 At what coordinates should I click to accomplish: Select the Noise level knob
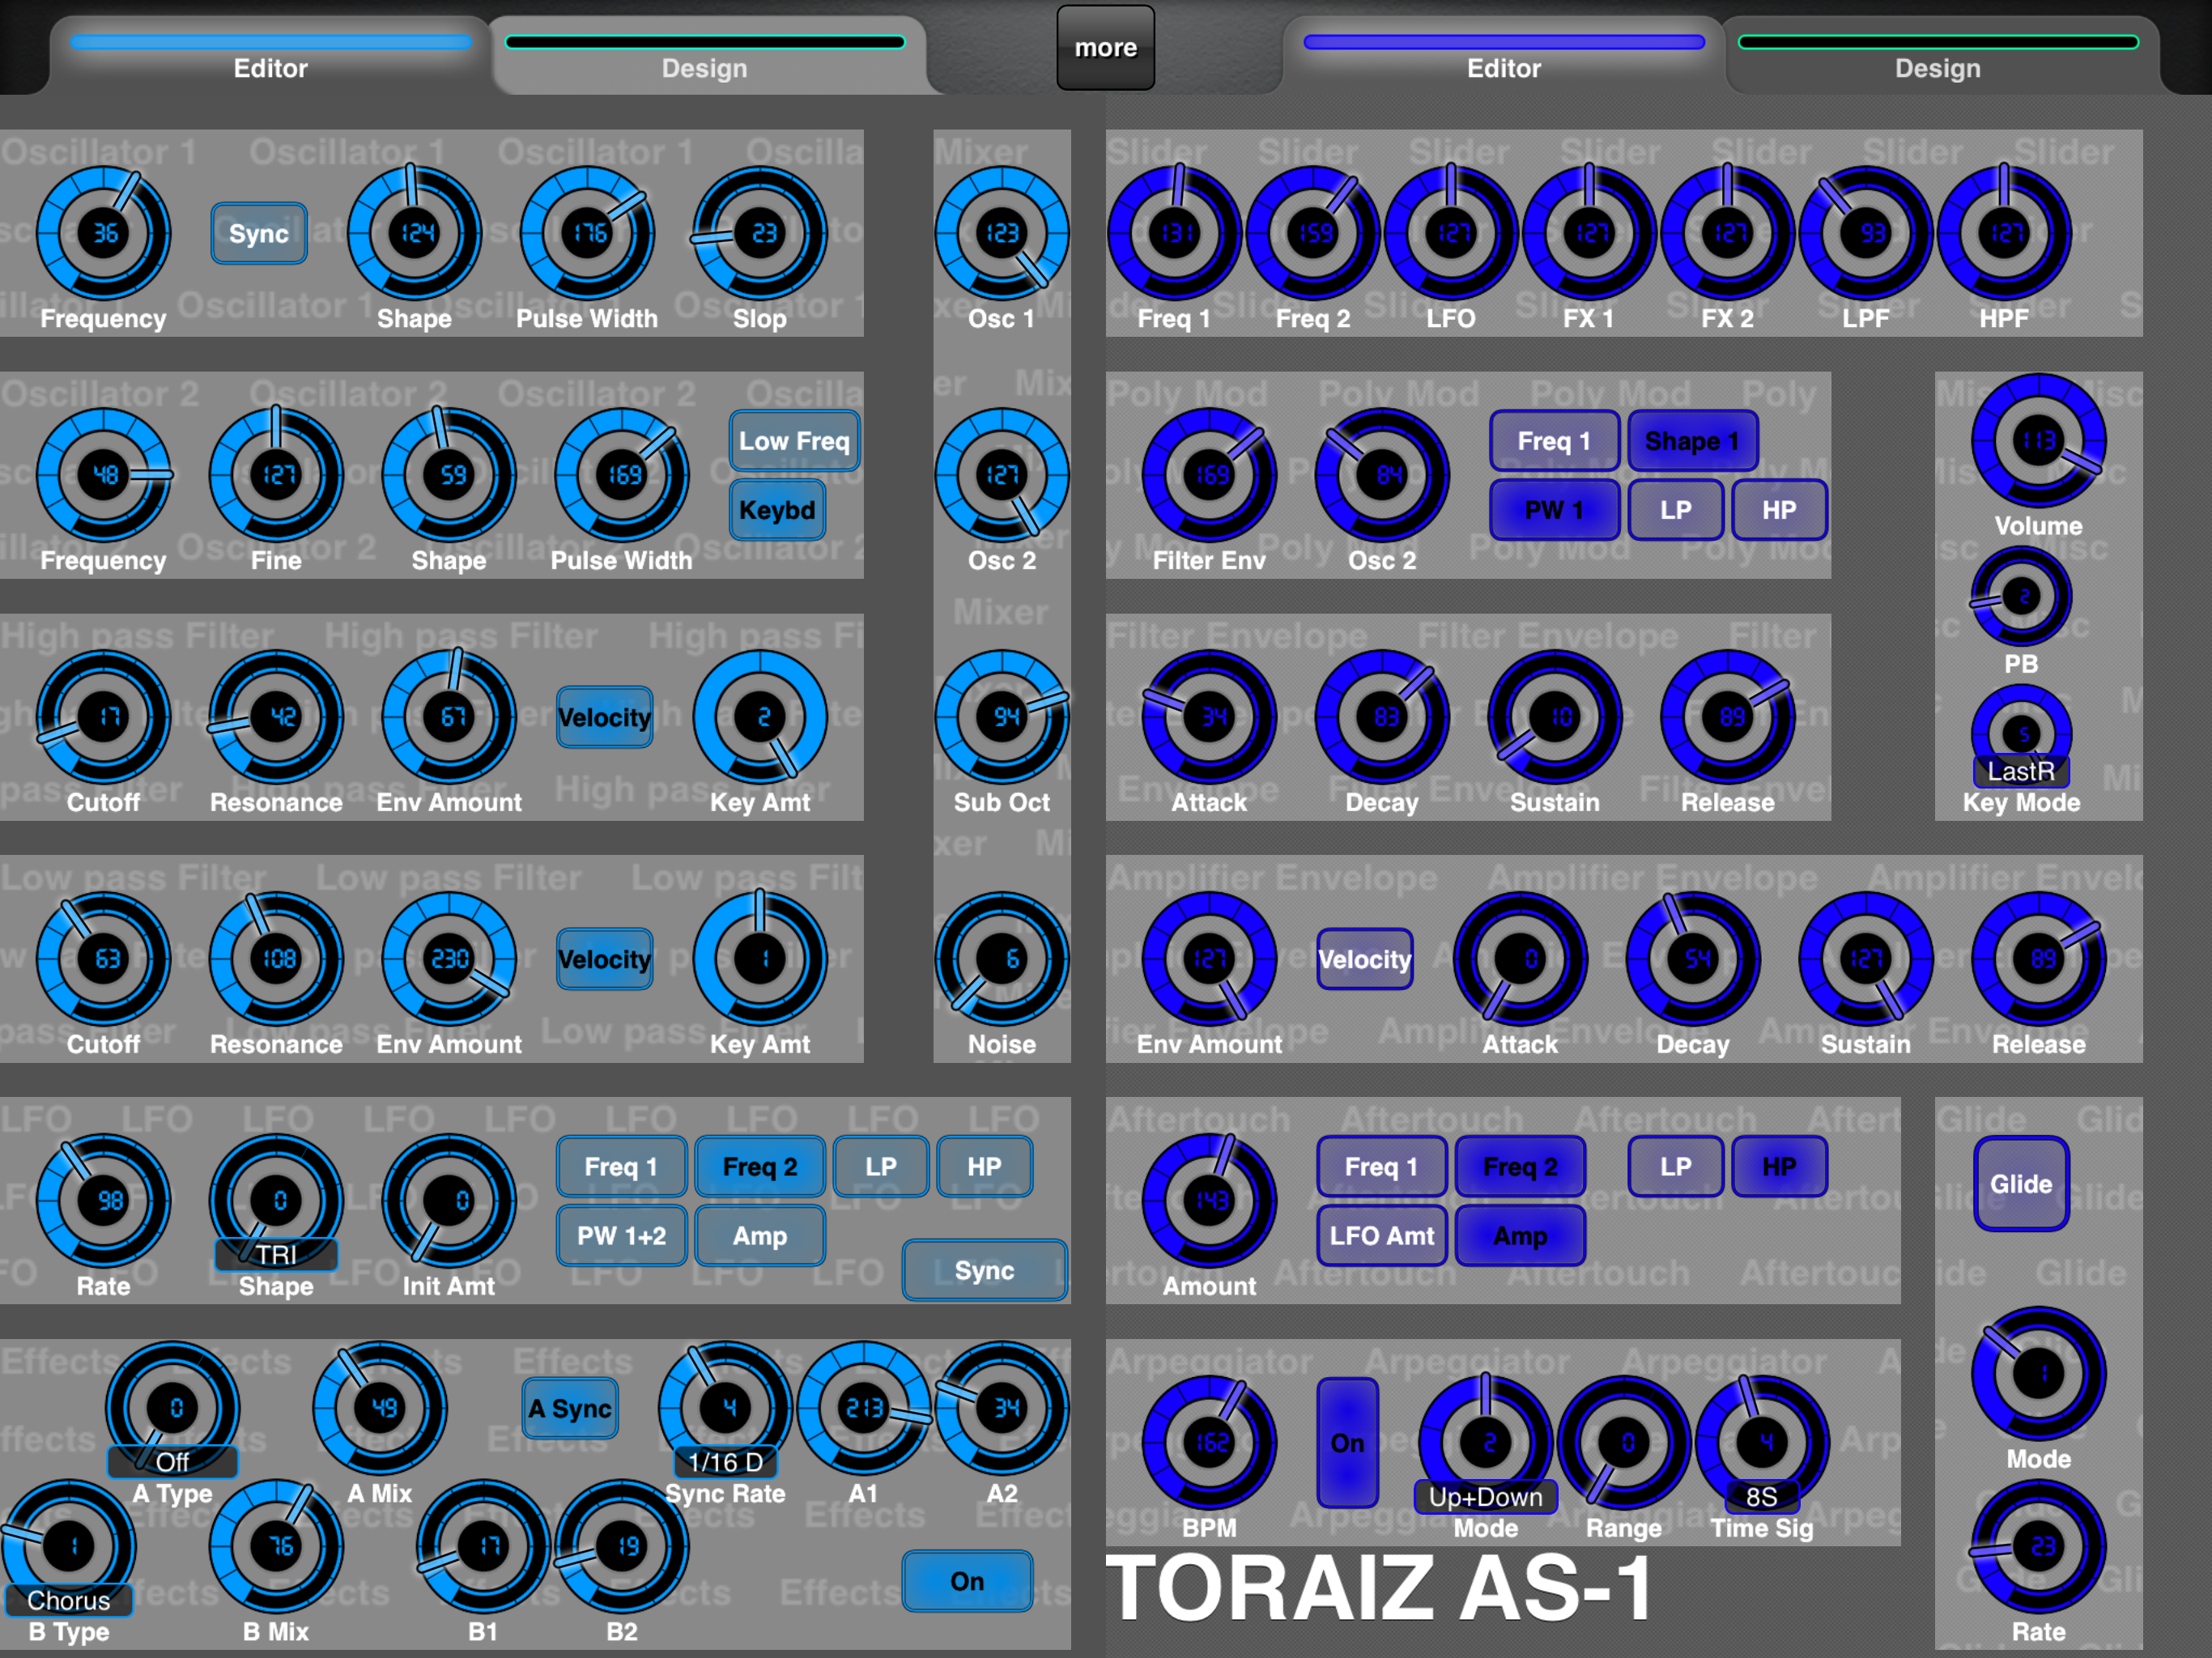(x=1002, y=959)
